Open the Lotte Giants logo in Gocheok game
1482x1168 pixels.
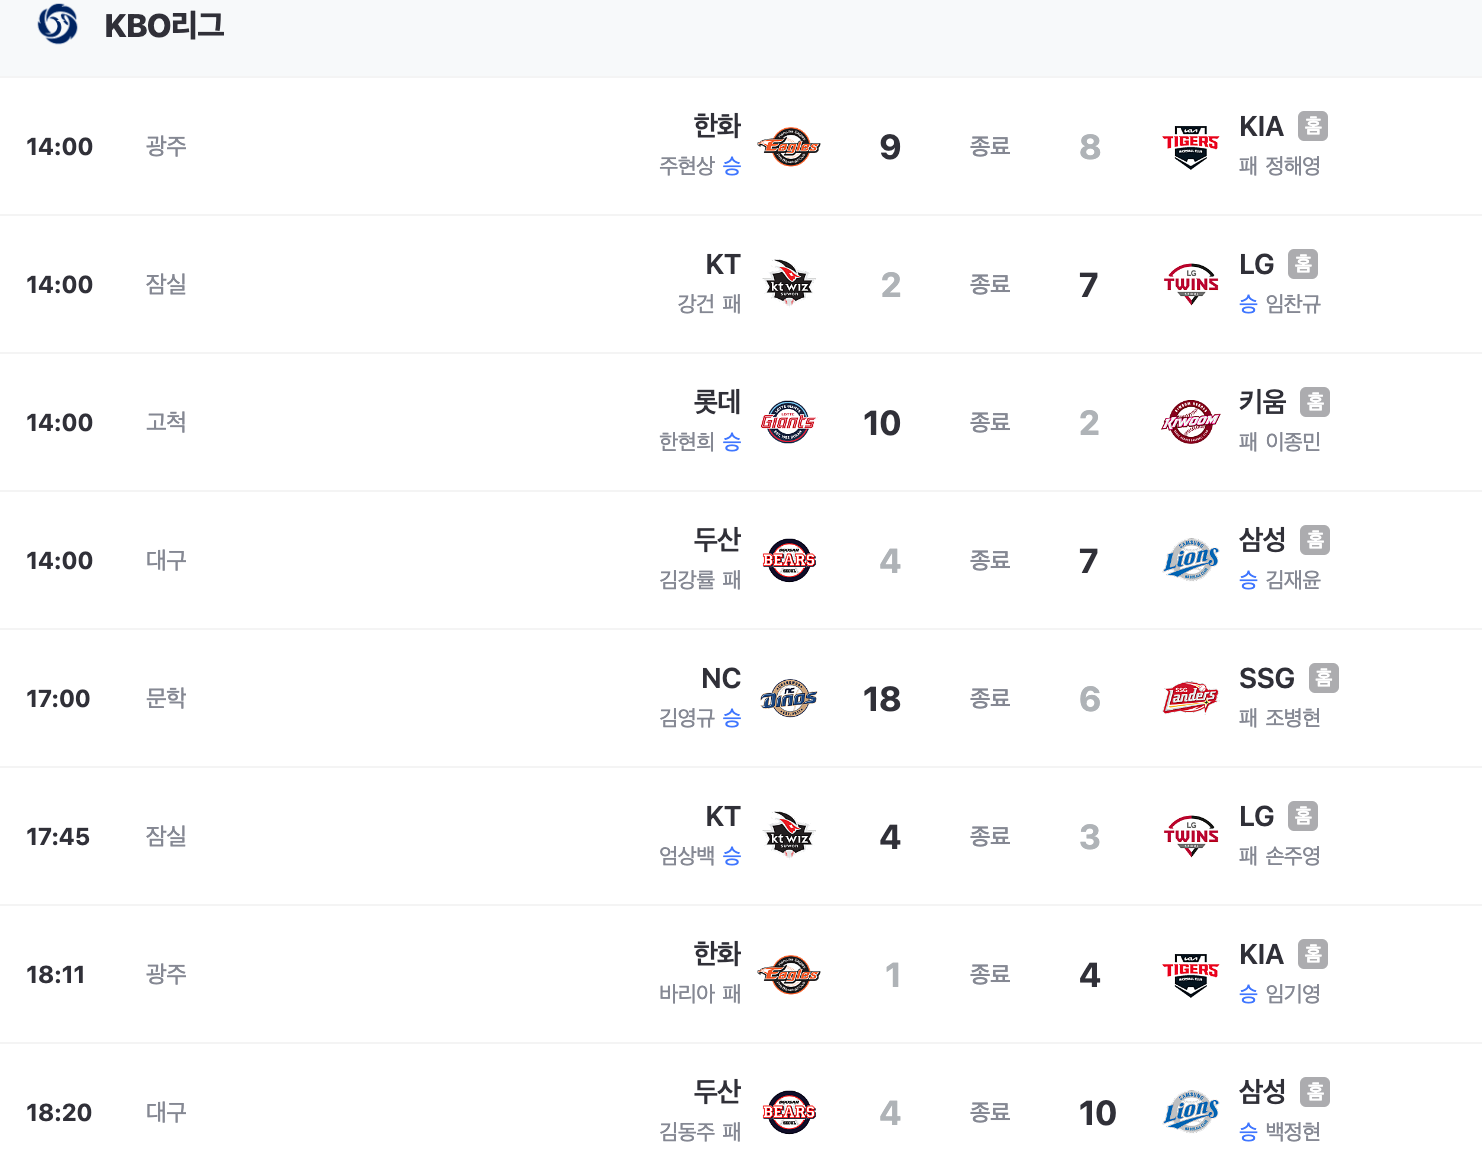click(789, 422)
